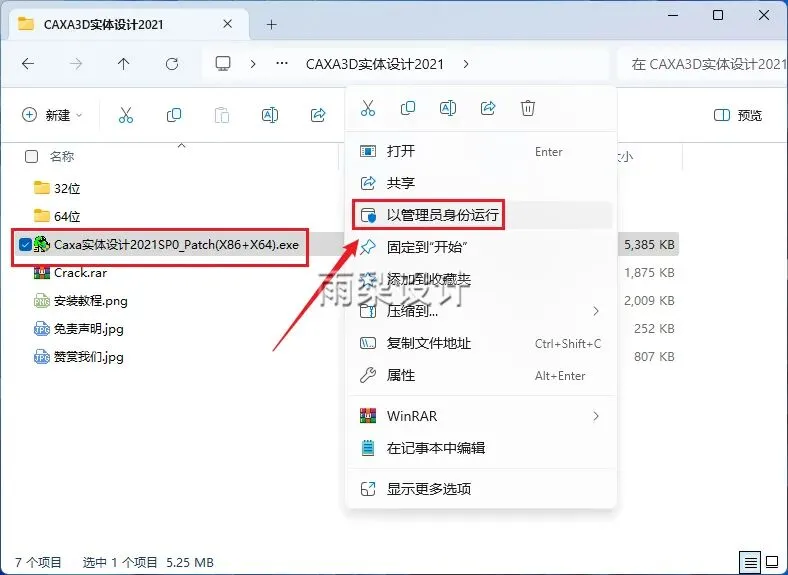Choose 共享 from the context menu
The height and width of the screenshot is (575, 788).
coord(481,182)
